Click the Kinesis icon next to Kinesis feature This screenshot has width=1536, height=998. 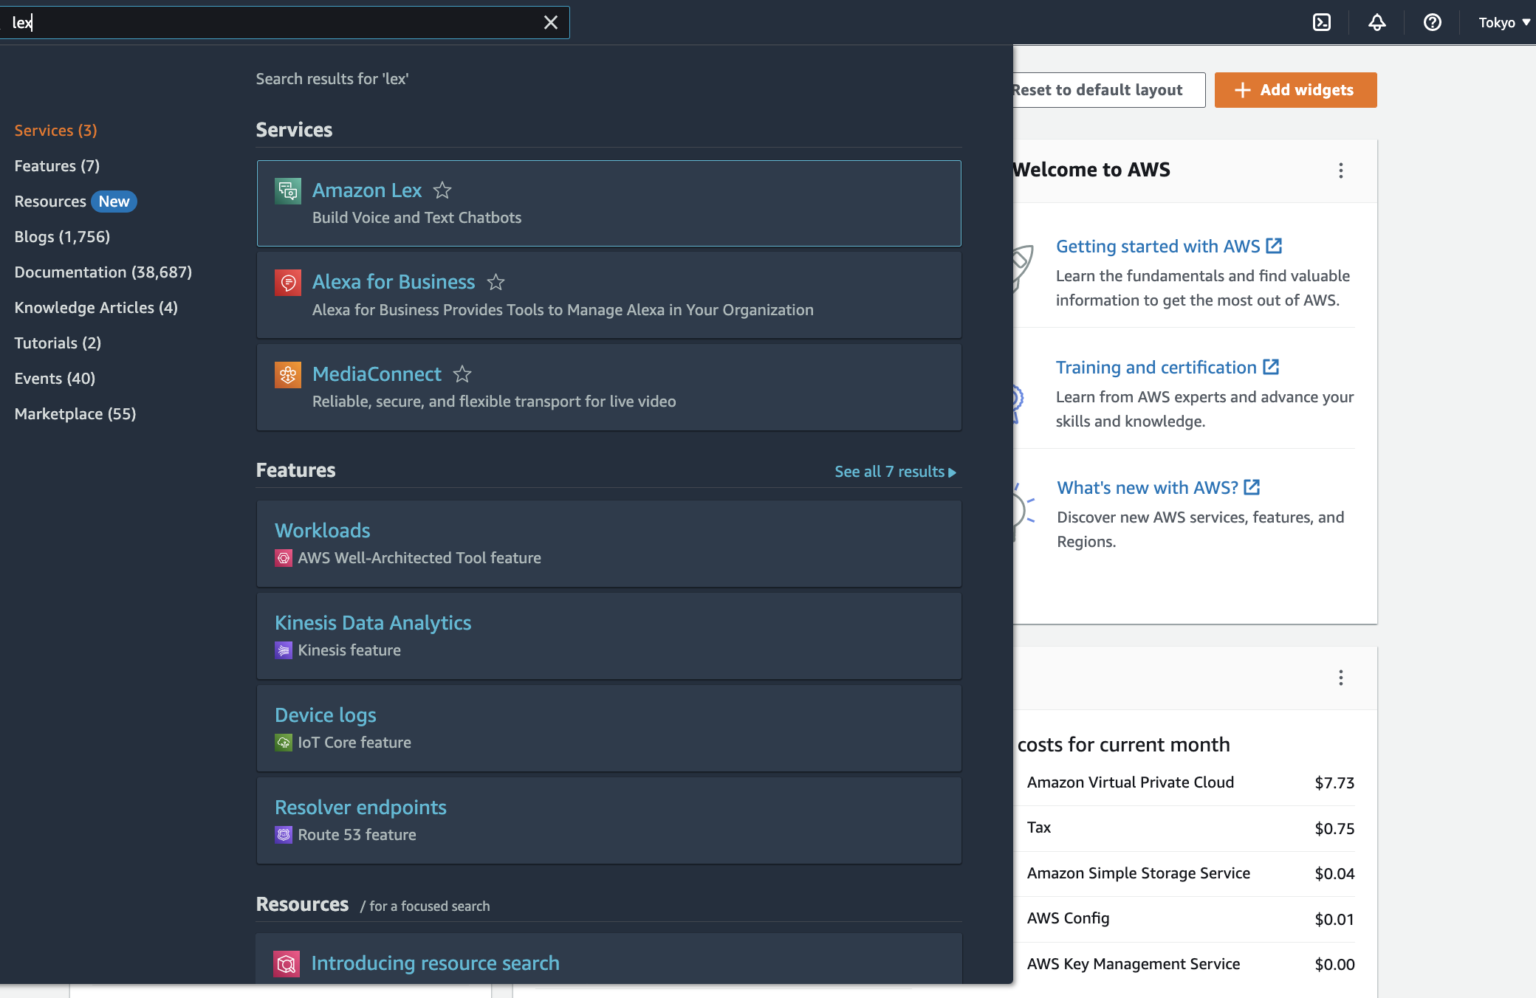(283, 650)
